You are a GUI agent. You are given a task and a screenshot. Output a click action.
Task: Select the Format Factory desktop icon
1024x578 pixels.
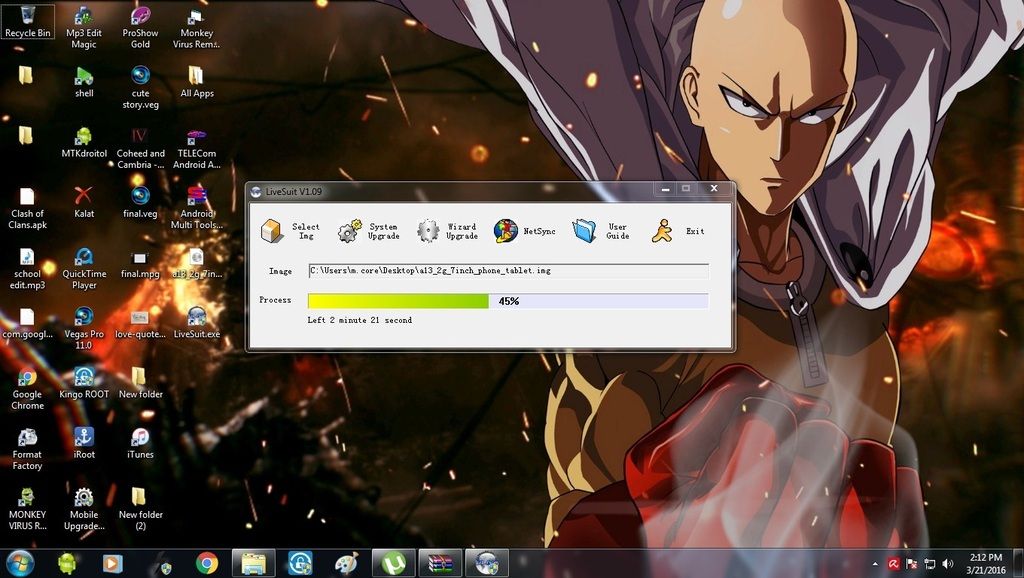coord(27,449)
